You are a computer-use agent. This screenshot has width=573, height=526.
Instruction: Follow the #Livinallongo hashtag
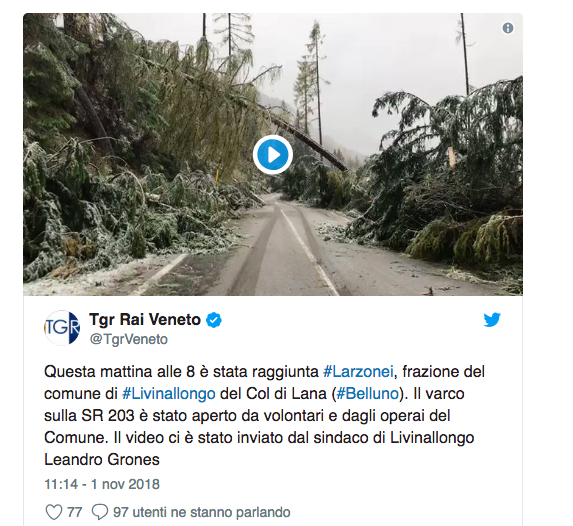[x=168, y=394]
